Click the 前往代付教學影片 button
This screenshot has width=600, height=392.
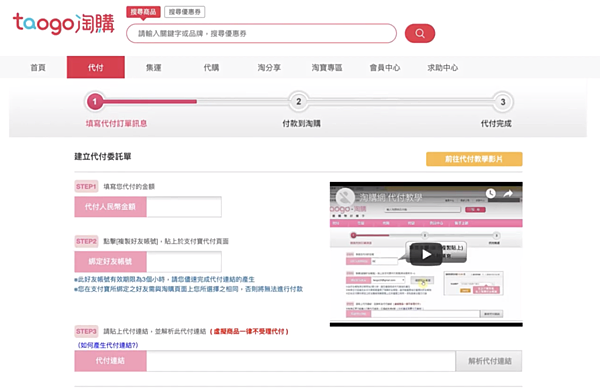click(474, 159)
